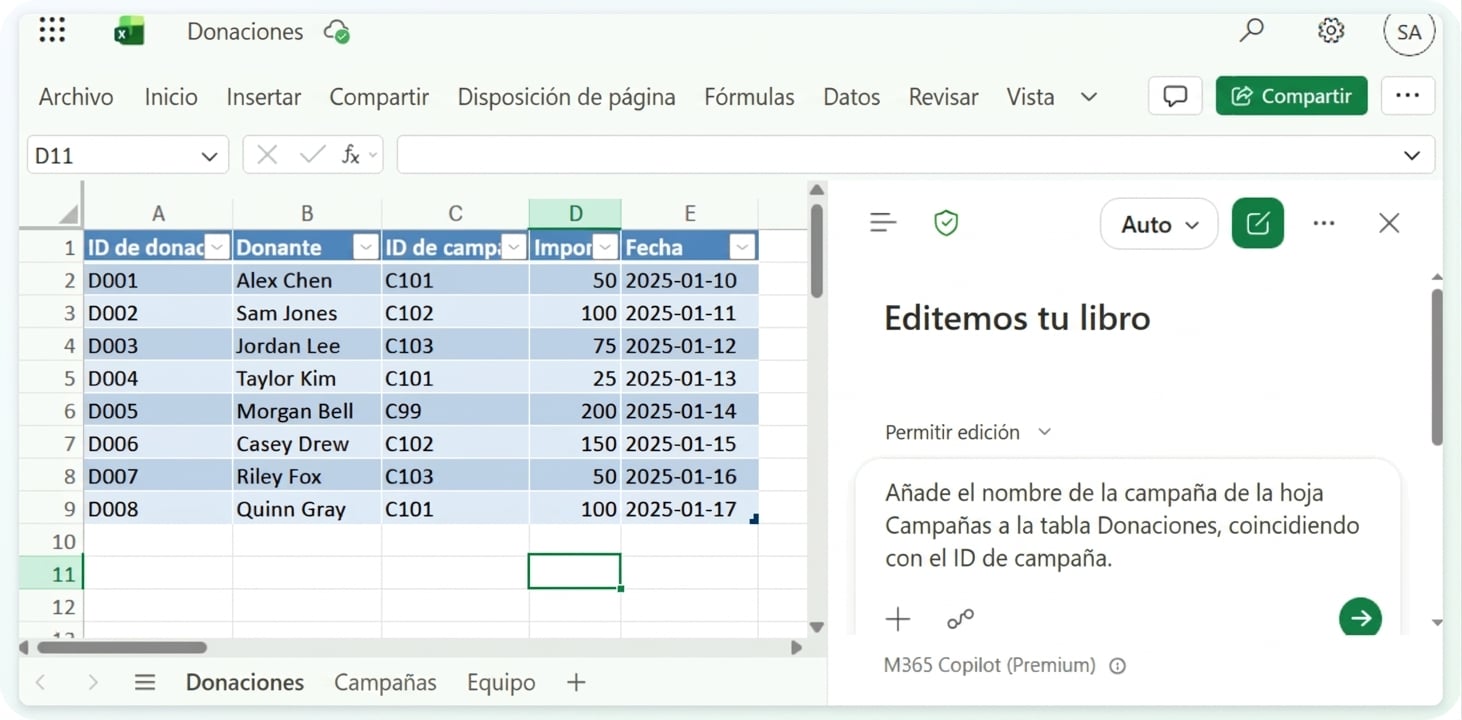The height and width of the screenshot is (720, 1462).
Task: Open Copilot pane more options ellipsis
Action: pos(1324,223)
